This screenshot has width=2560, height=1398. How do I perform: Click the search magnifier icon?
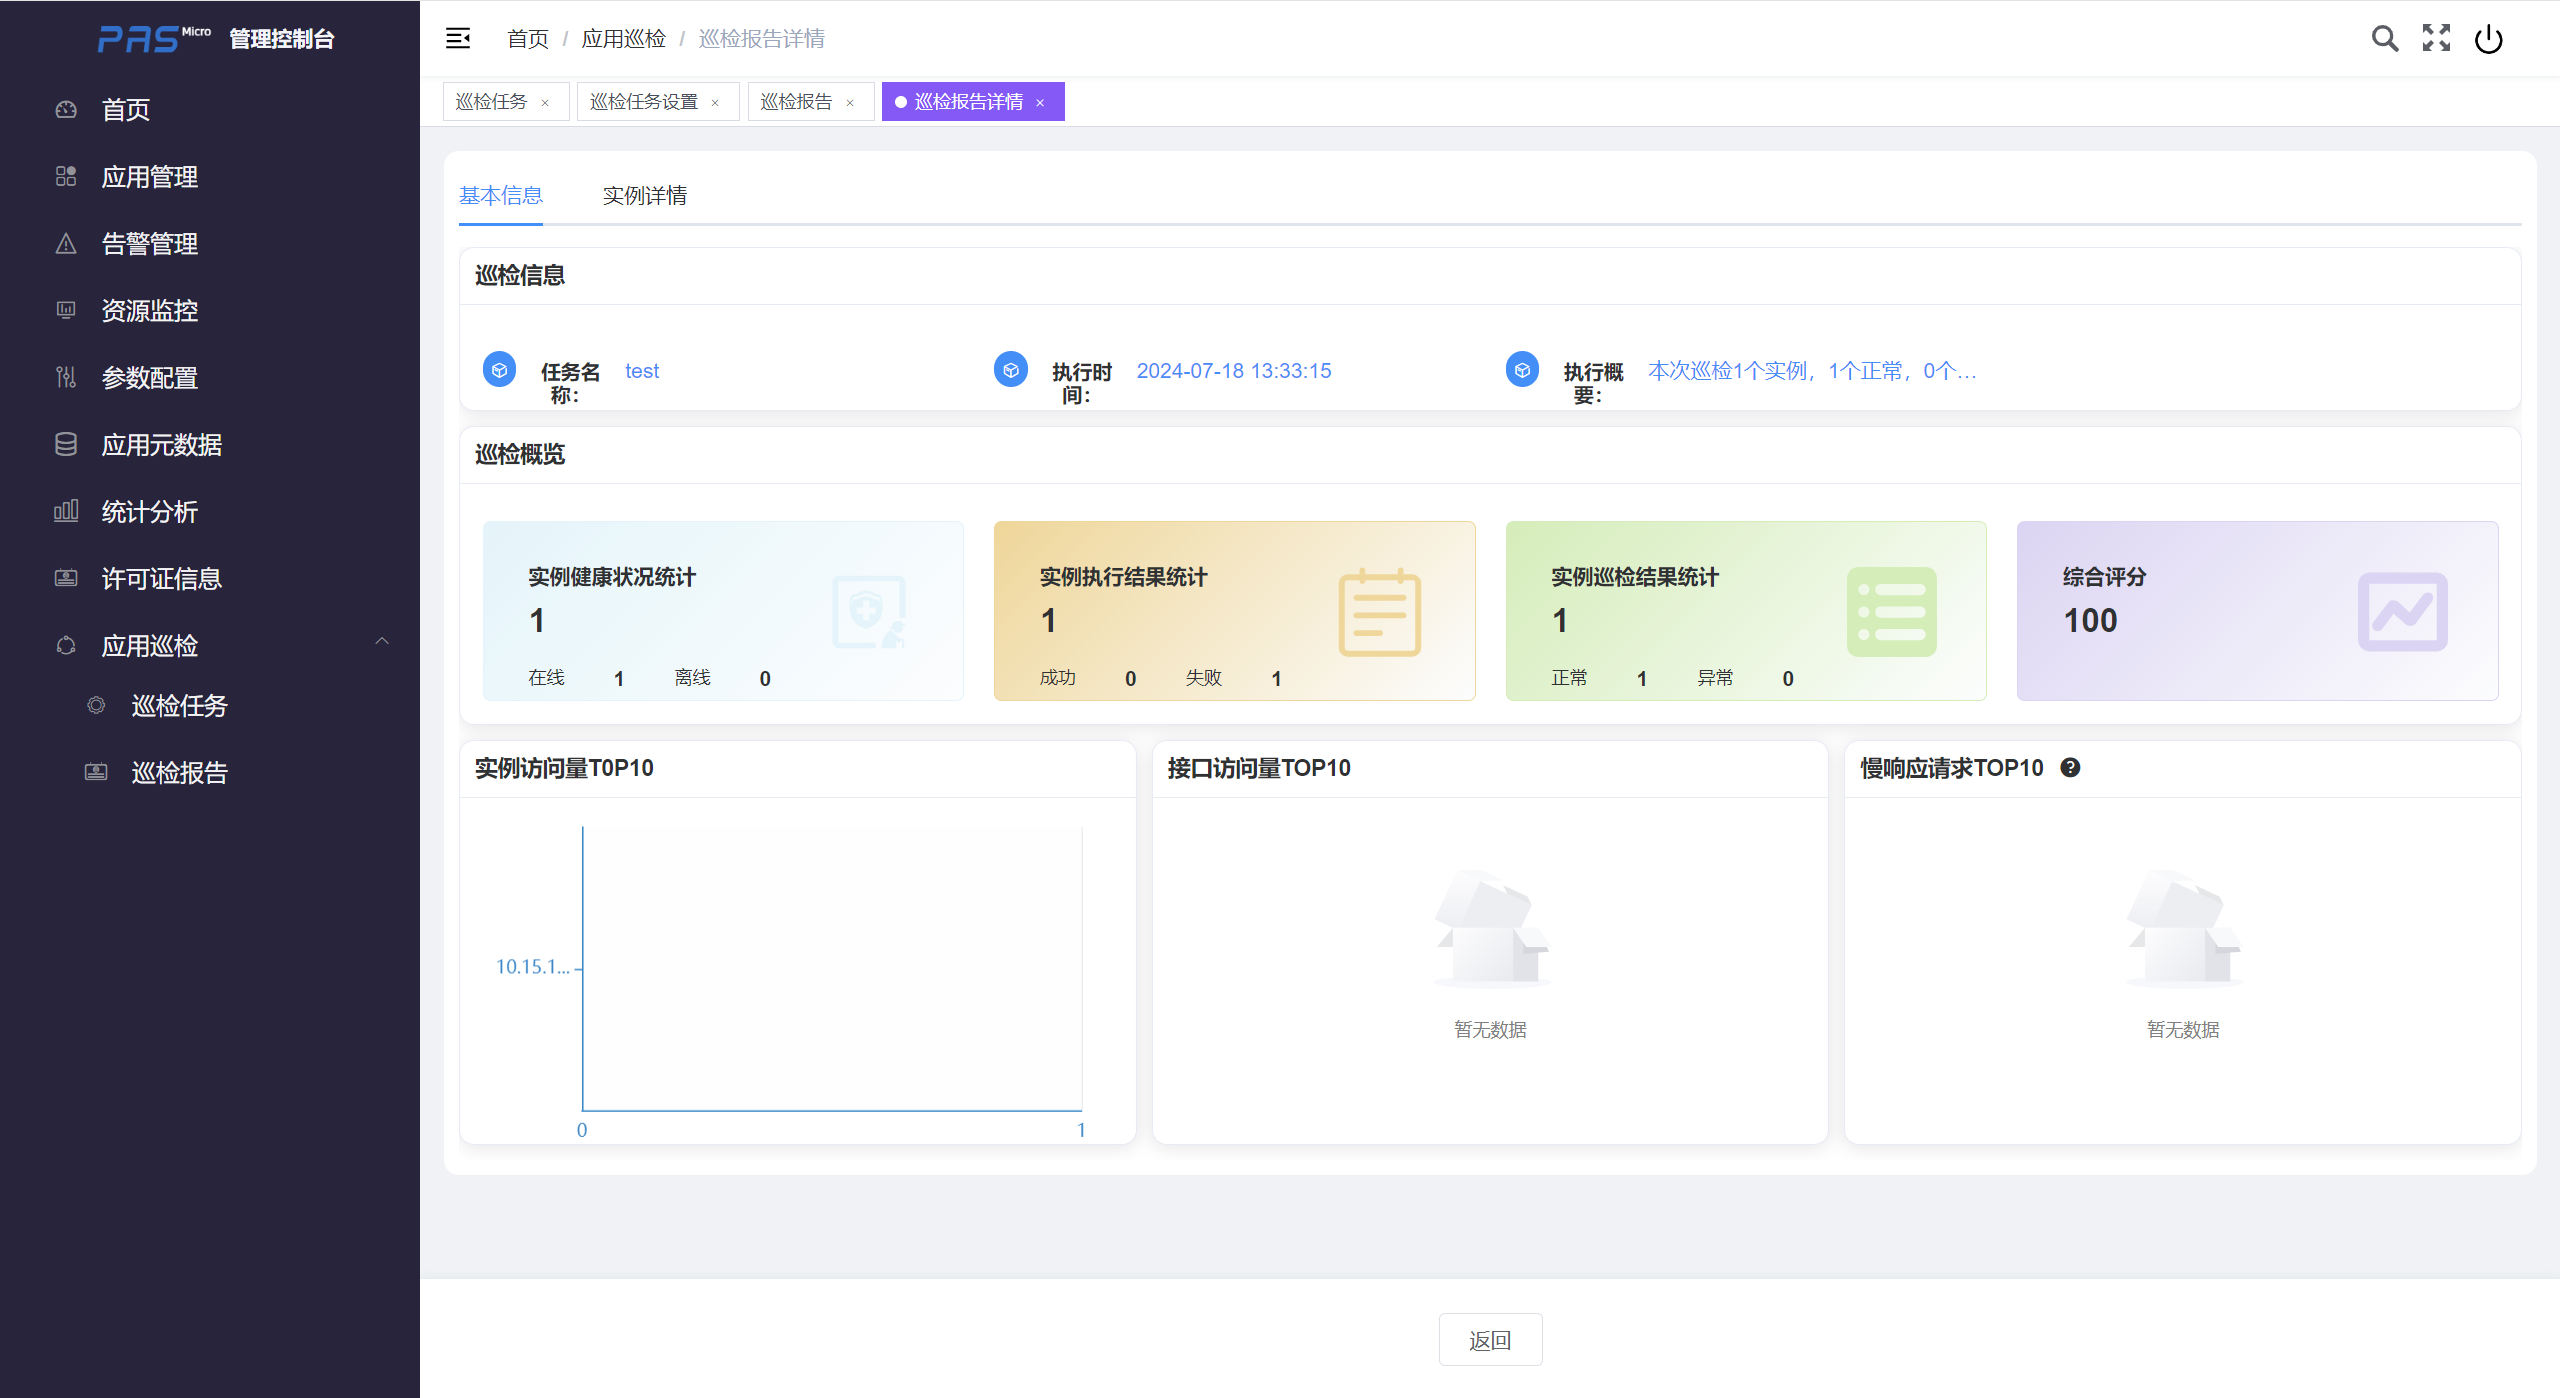click(2384, 39)
